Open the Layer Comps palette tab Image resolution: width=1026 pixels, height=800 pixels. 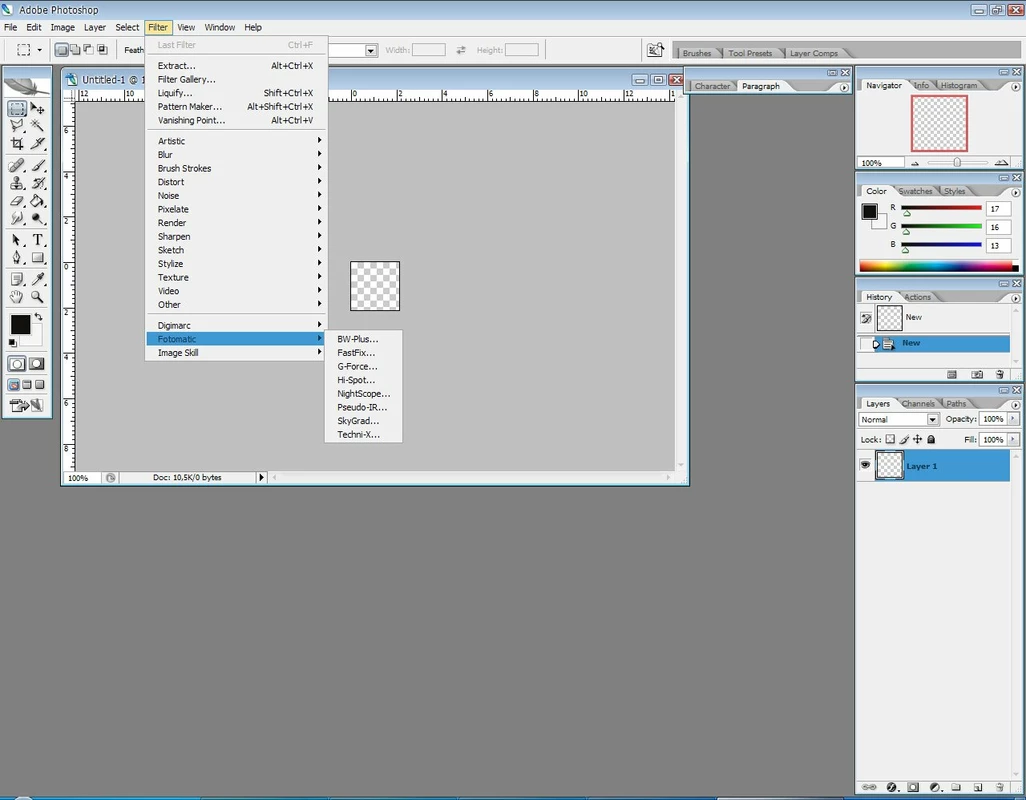[x=813, y=53]
